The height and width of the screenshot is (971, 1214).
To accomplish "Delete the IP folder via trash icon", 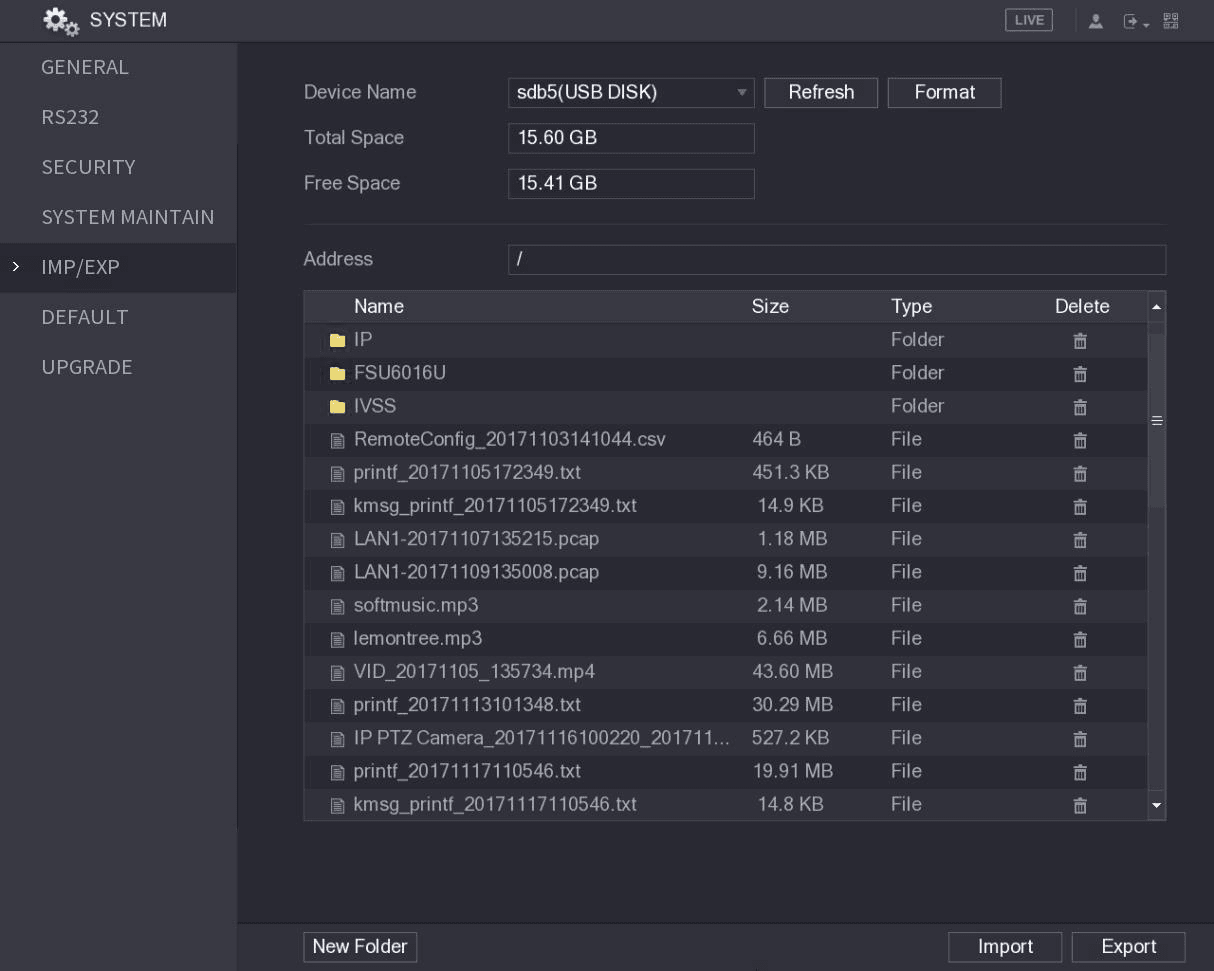I will [x=1080, y=341].
